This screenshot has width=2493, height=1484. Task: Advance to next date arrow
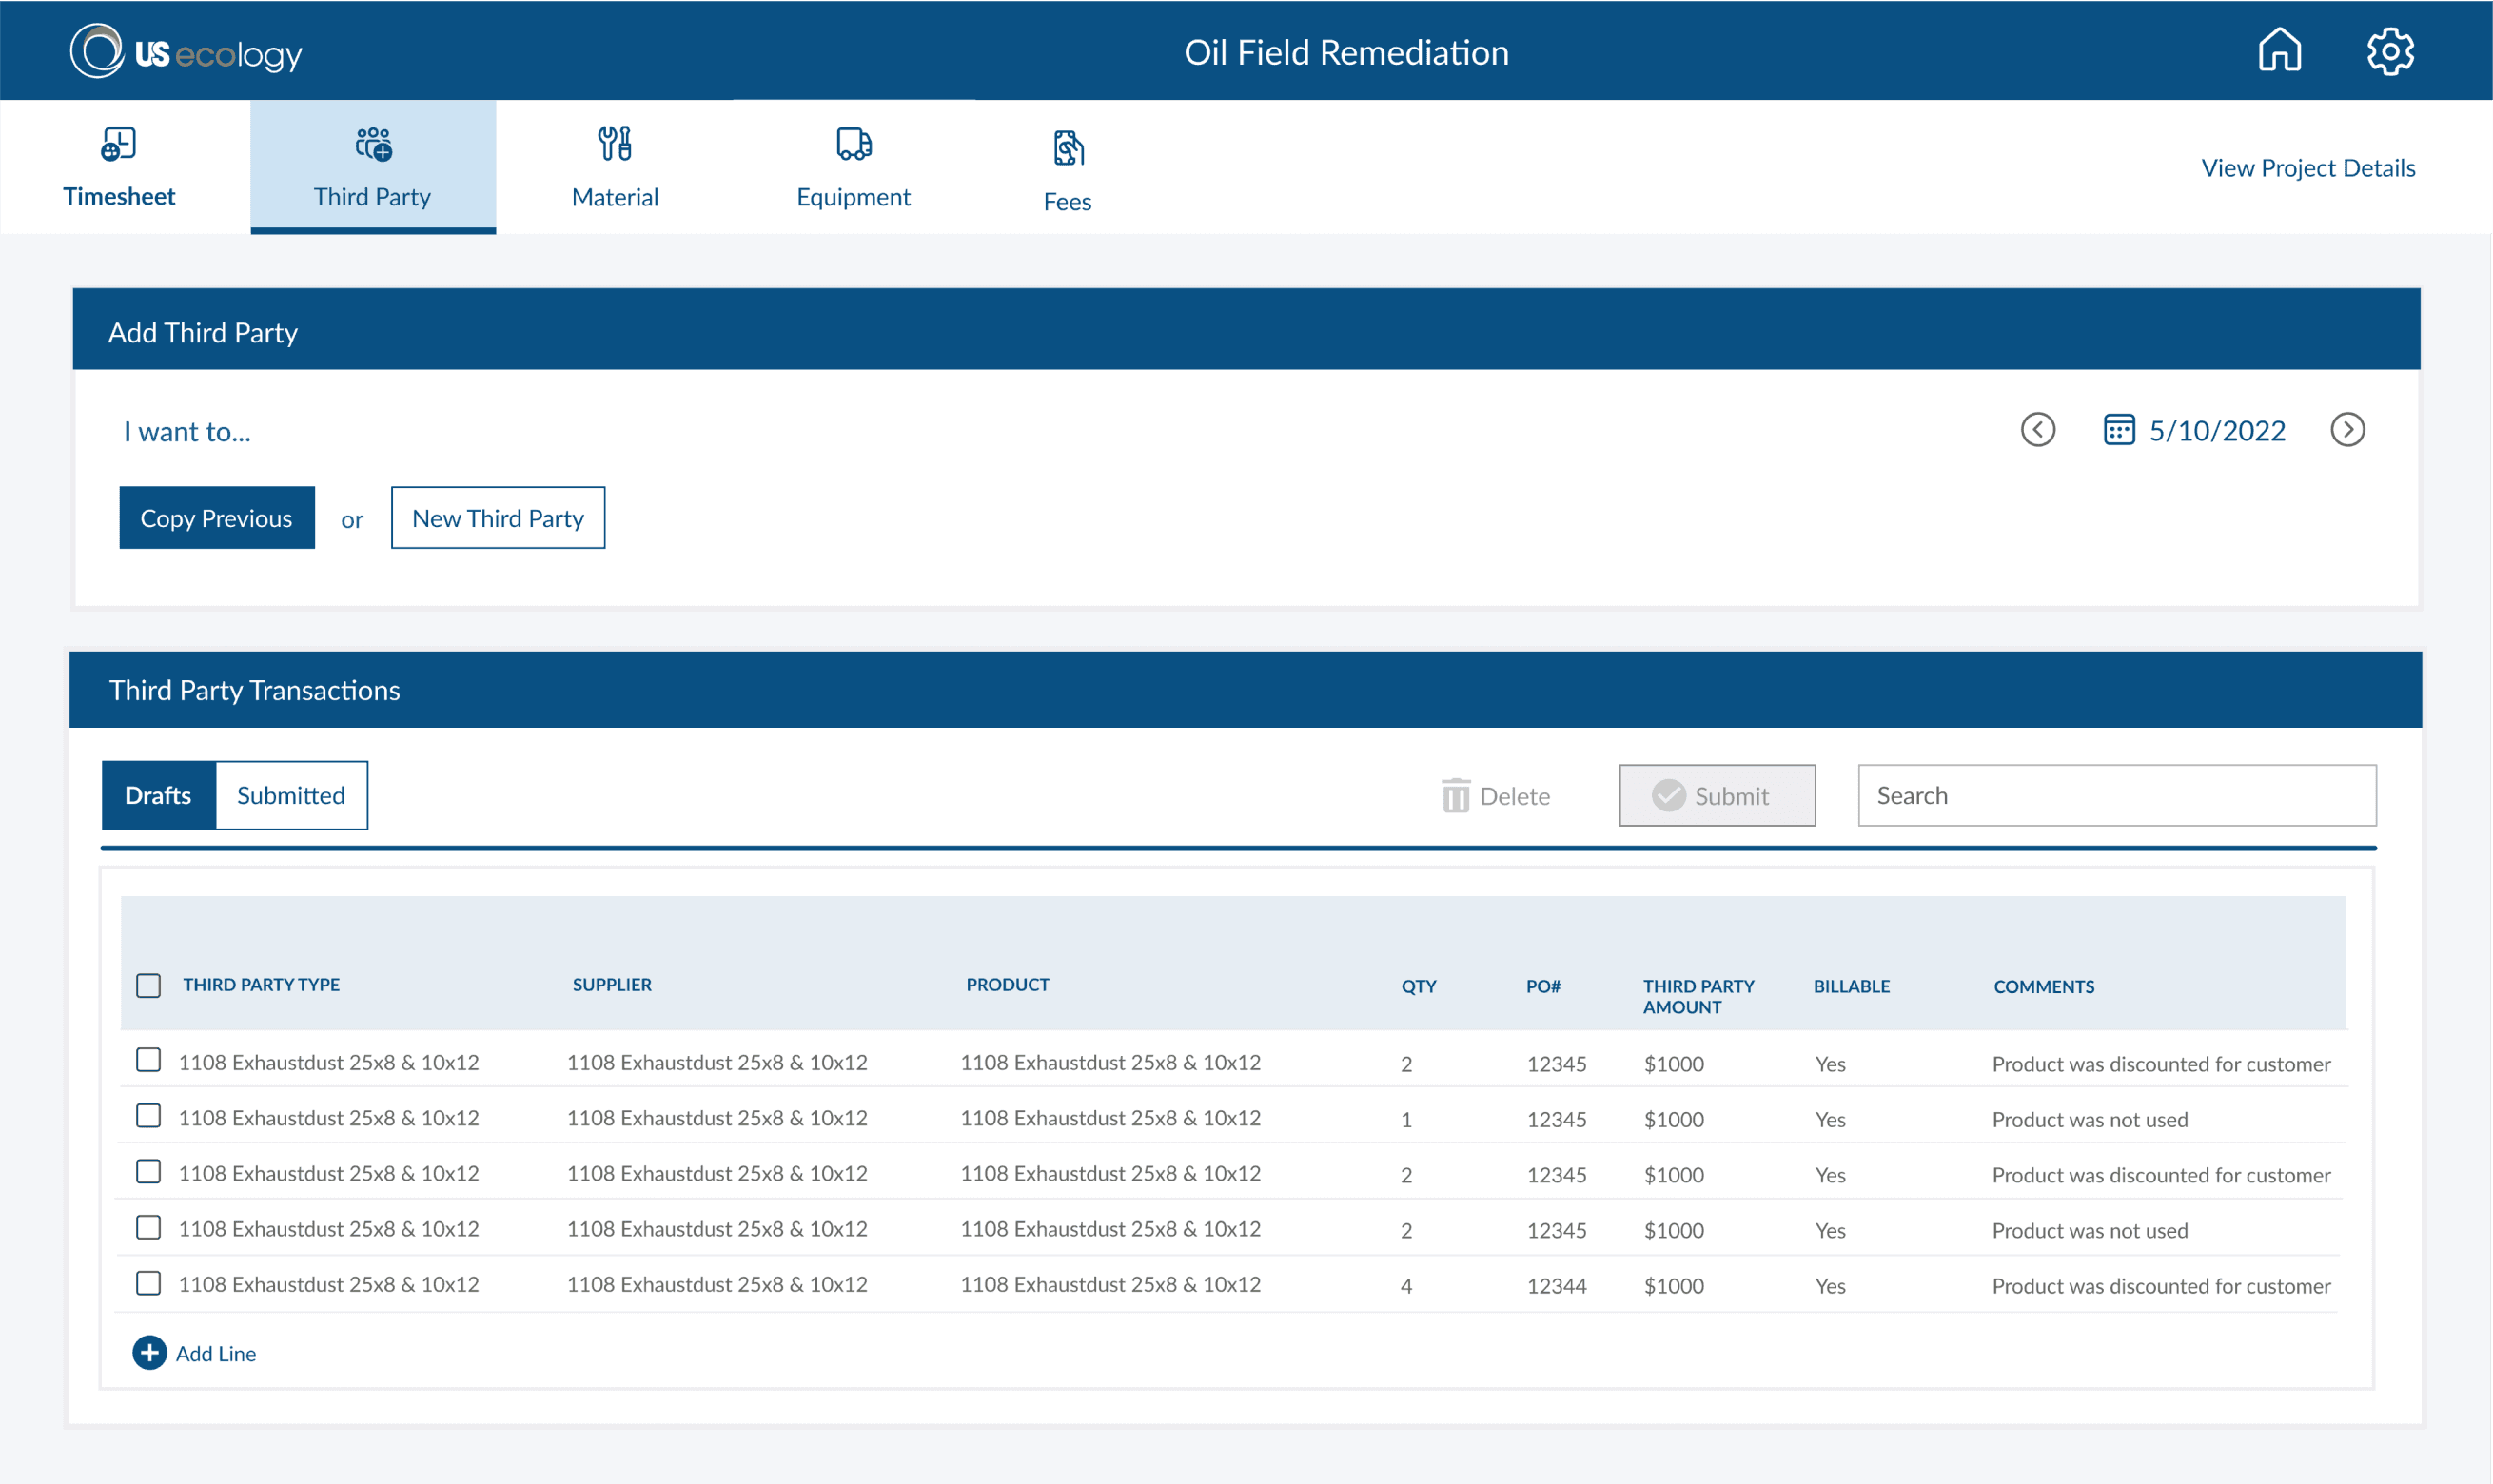click(2347, 430)
